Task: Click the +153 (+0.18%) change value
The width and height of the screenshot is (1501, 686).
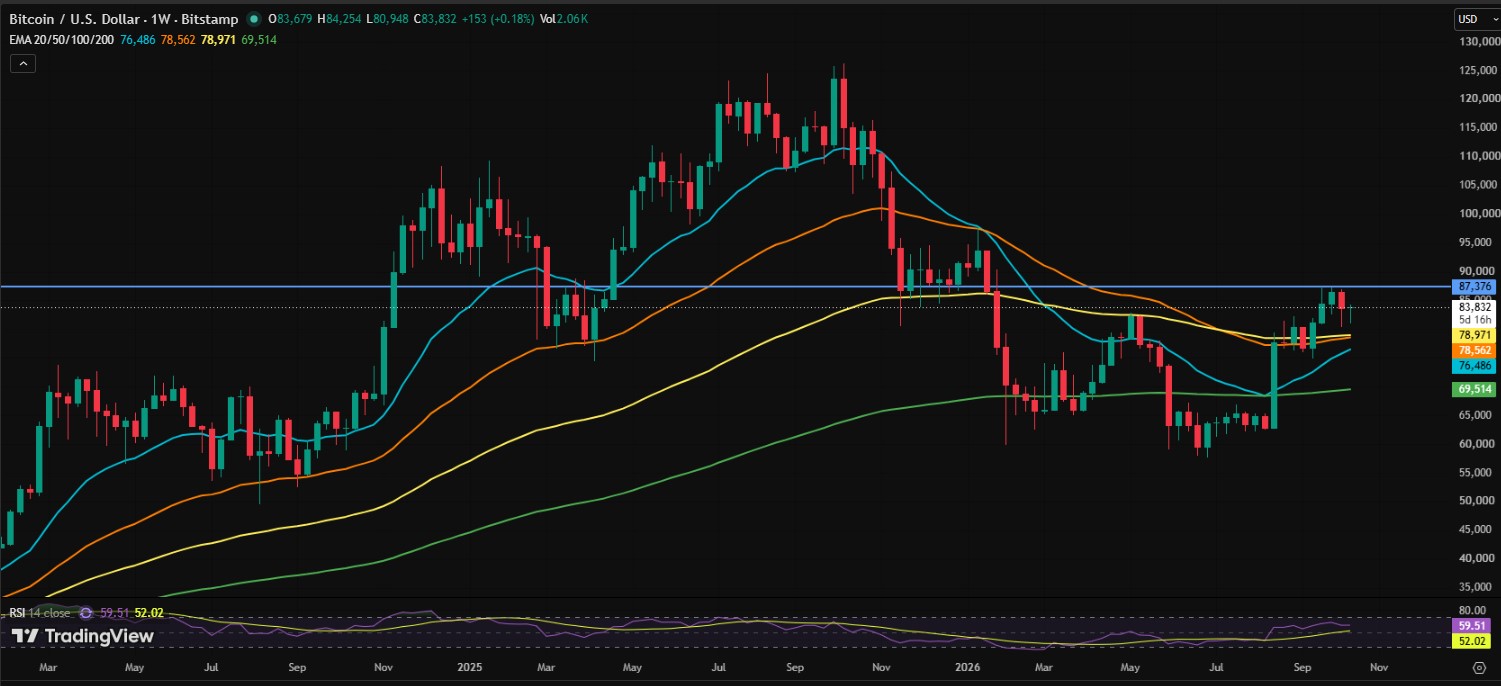Action: pyautogui.click(x=499, y=19)
